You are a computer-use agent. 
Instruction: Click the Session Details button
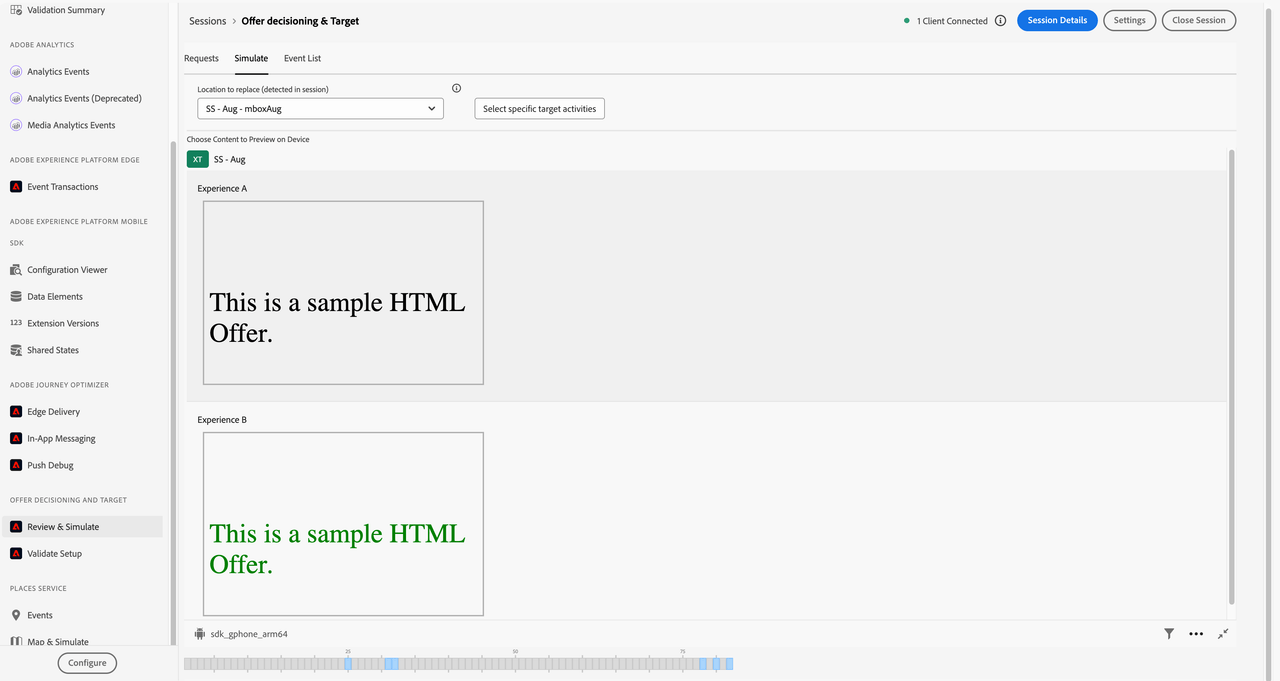click(1057, 21)
